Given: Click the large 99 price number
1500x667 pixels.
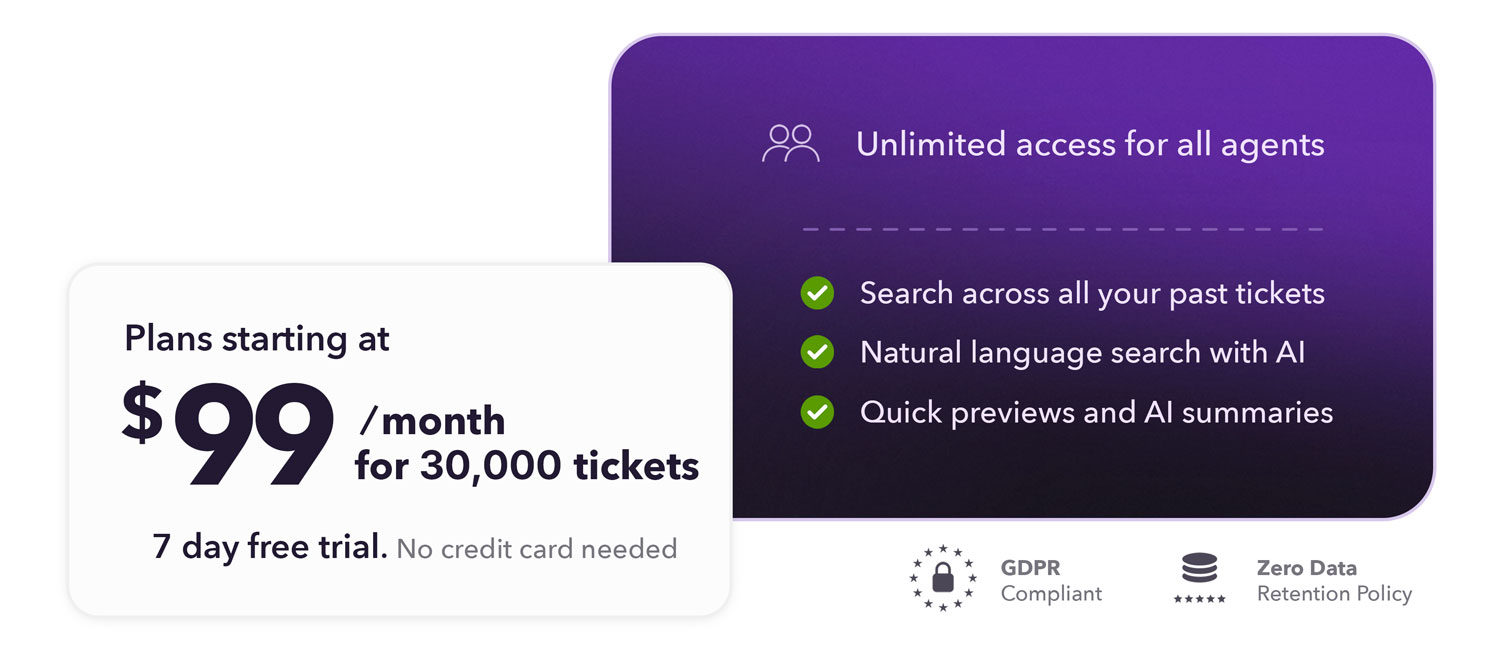Looking at the screenshot, I should pyautogui.click(x=254, y=434).
